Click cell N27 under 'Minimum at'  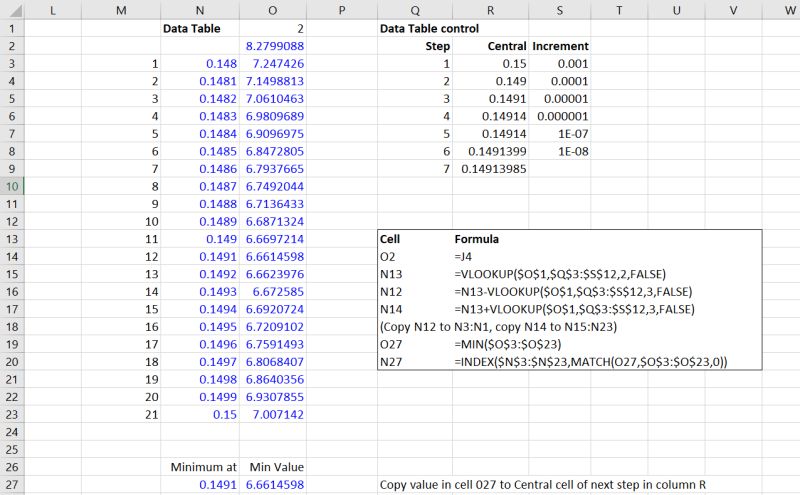coord(200,485)
